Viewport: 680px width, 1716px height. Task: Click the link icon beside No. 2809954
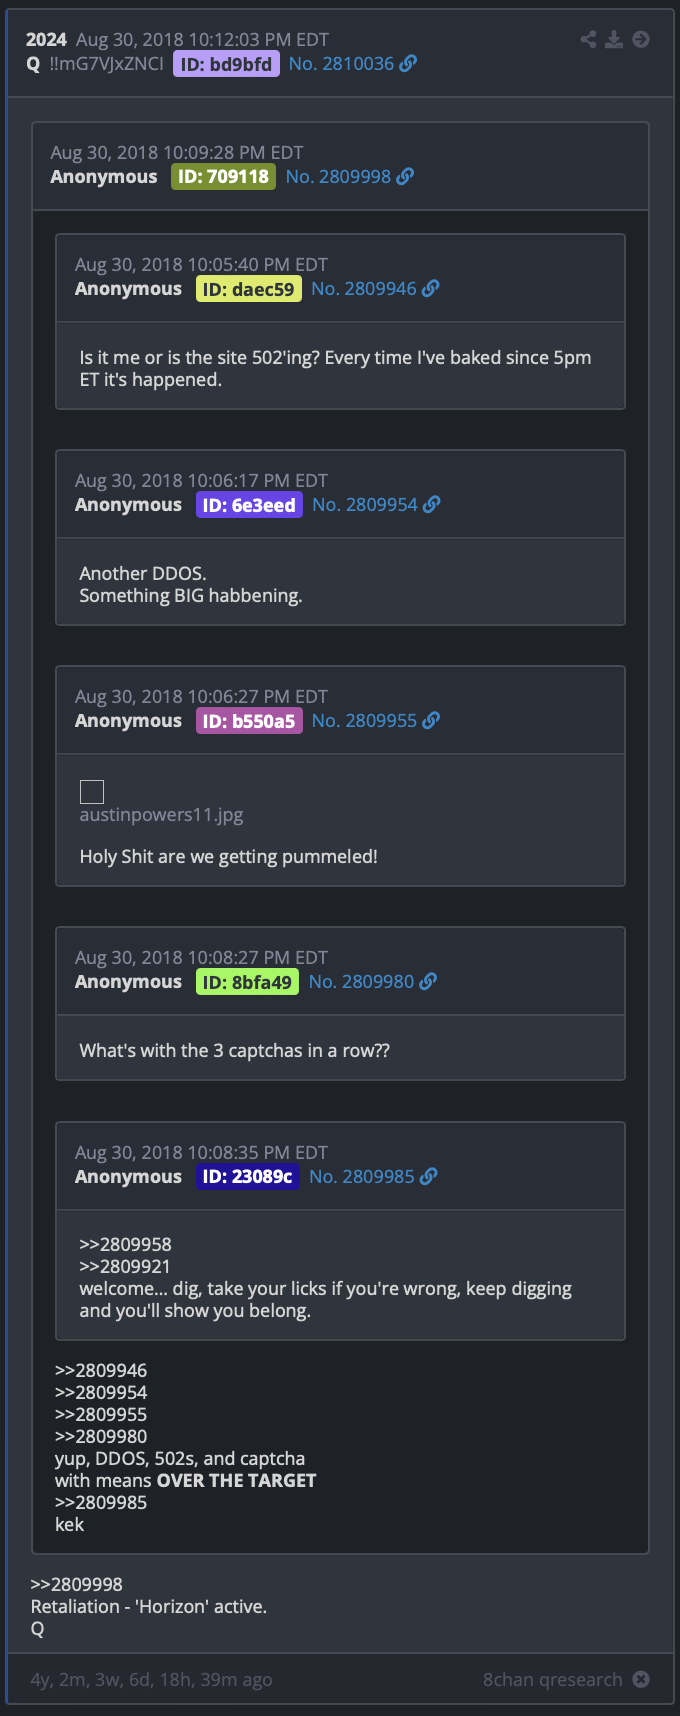[x=431, y=504]
